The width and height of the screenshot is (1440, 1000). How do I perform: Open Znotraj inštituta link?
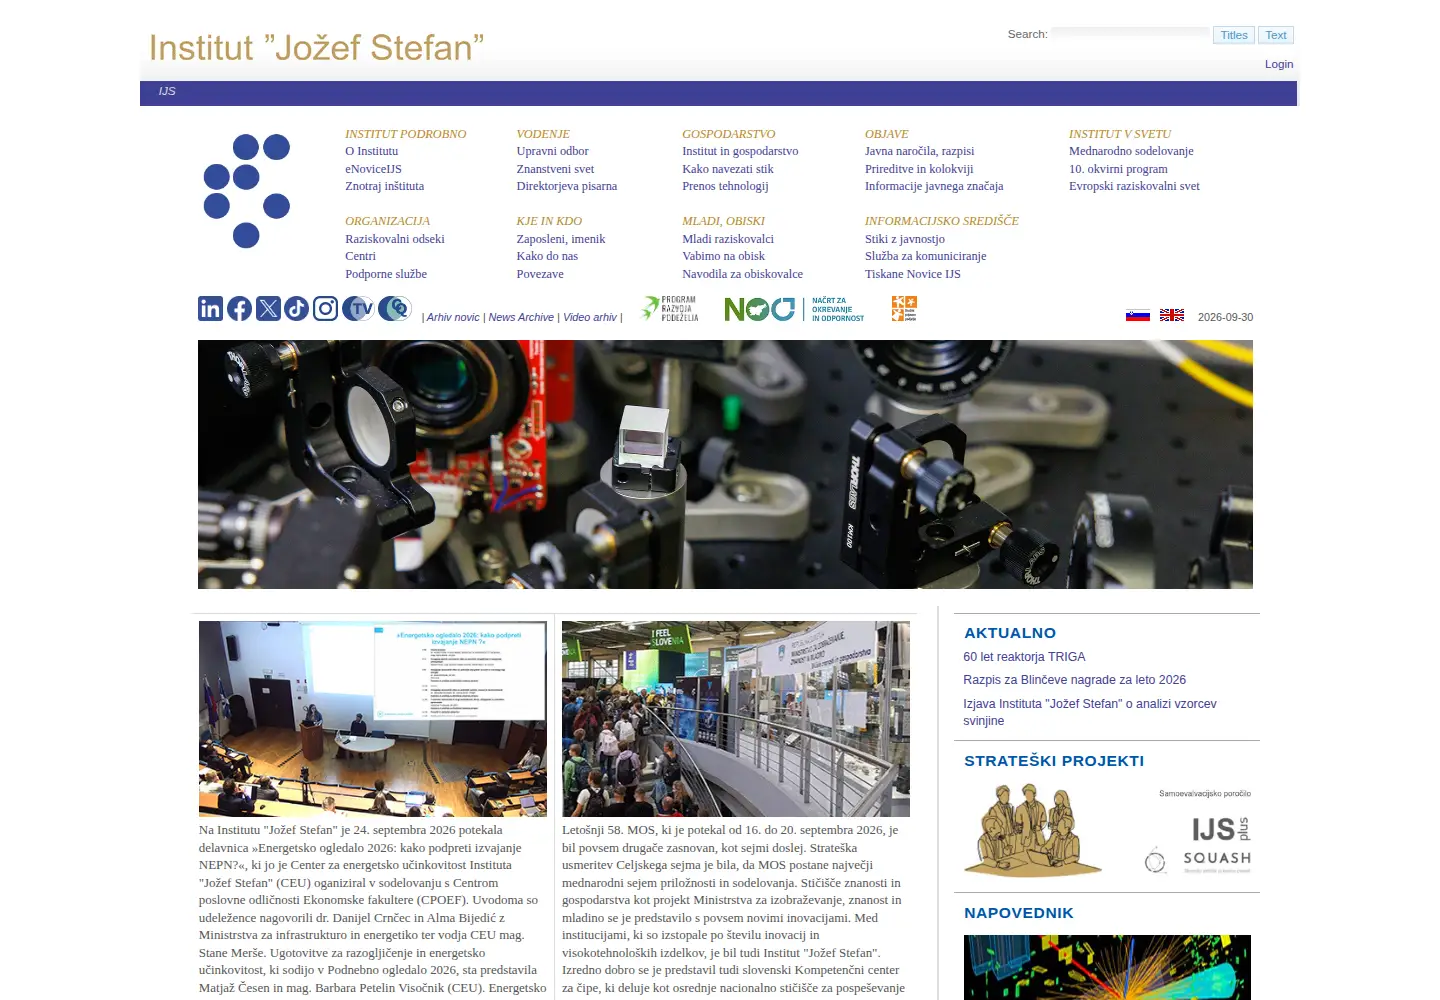tap(385, 186)
